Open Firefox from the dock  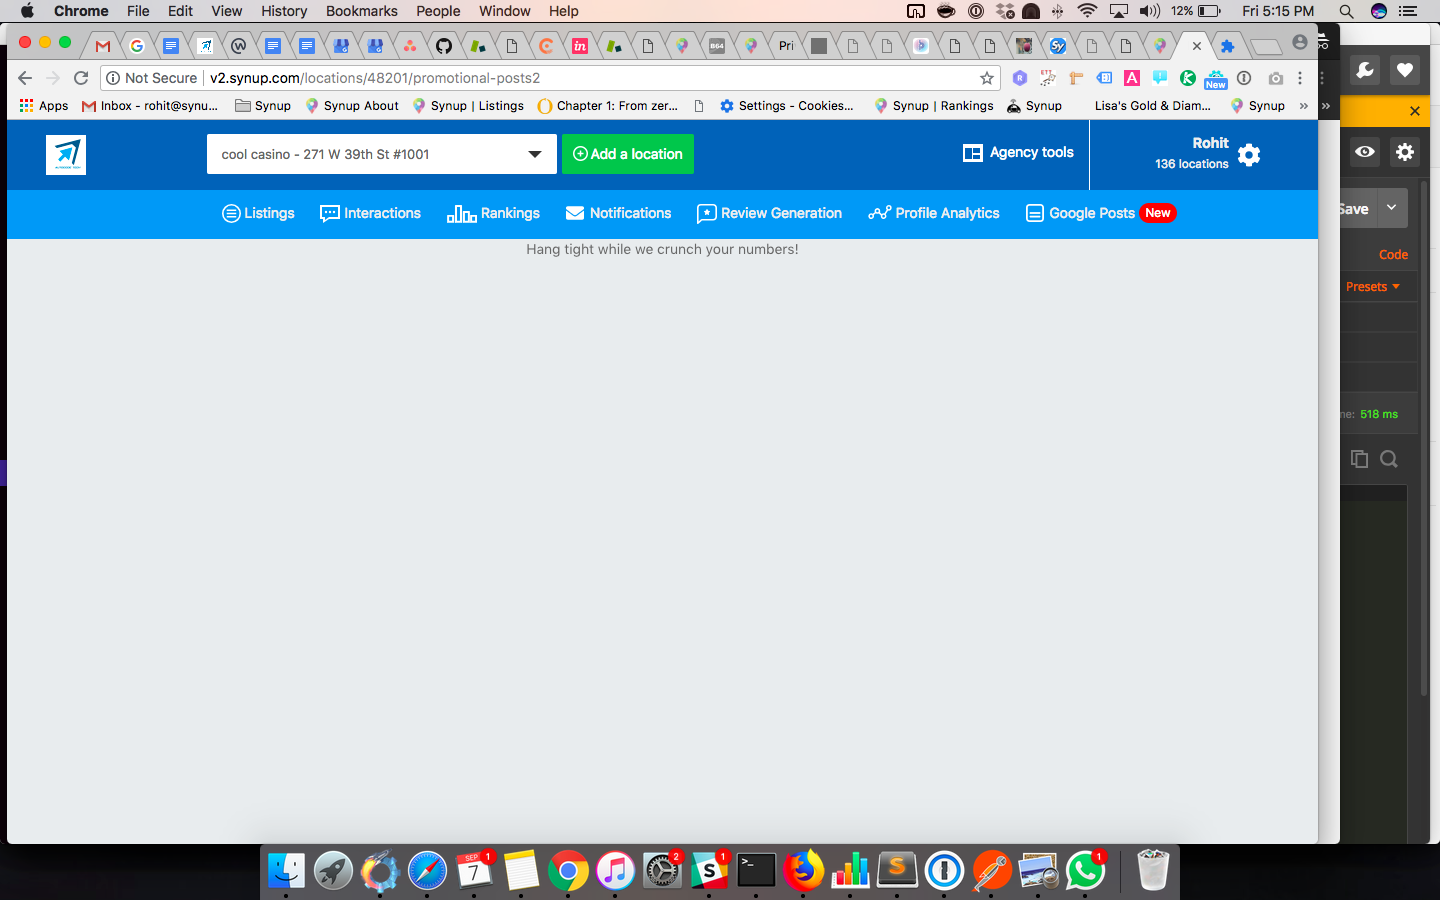click(803, 871)
